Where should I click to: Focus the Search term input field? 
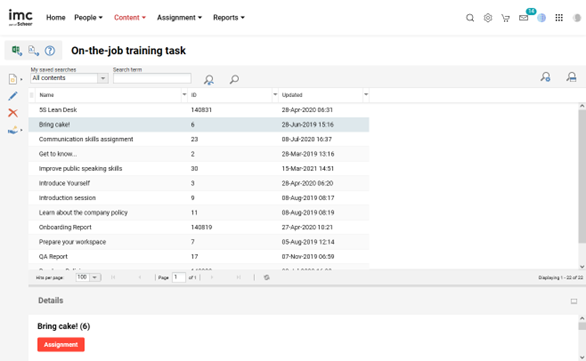click(152, 78)
